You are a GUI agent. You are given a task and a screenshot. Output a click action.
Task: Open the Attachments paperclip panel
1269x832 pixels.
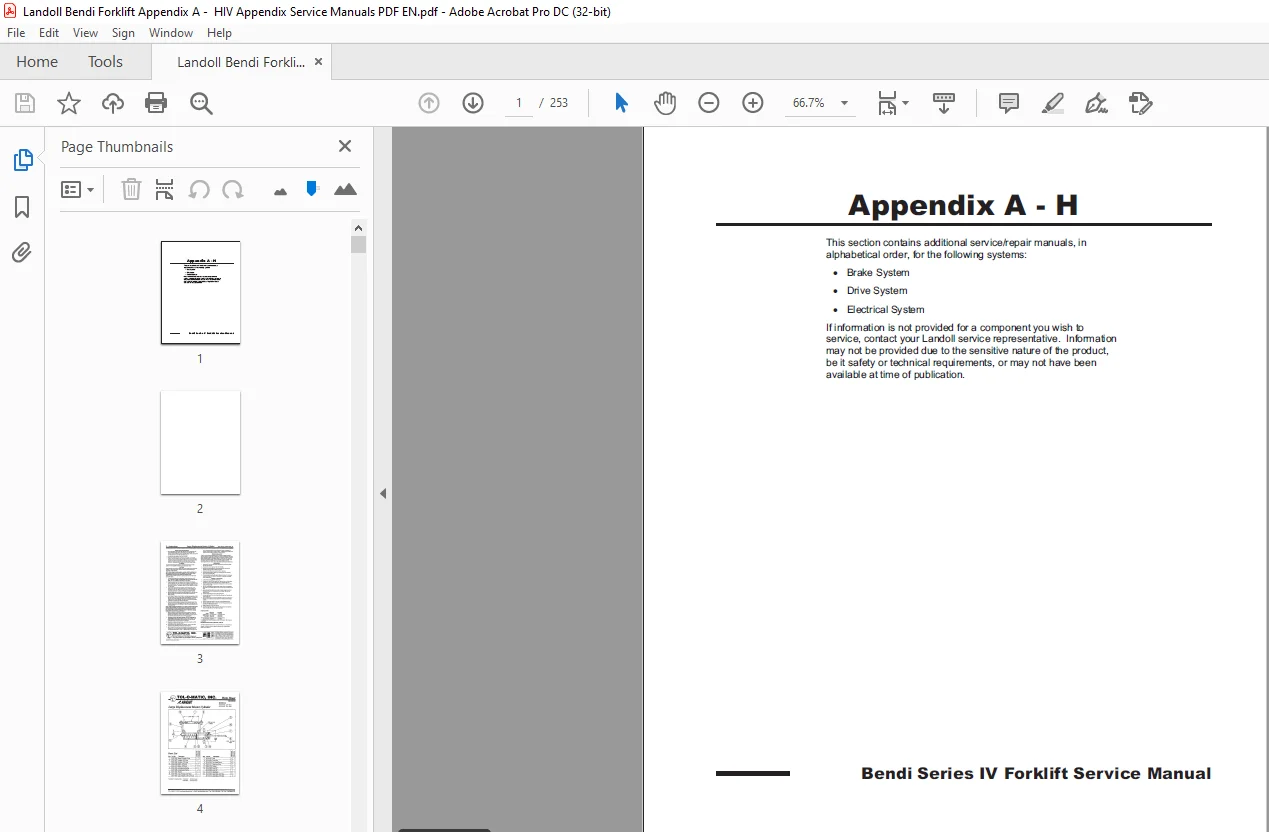pos(22,253)
